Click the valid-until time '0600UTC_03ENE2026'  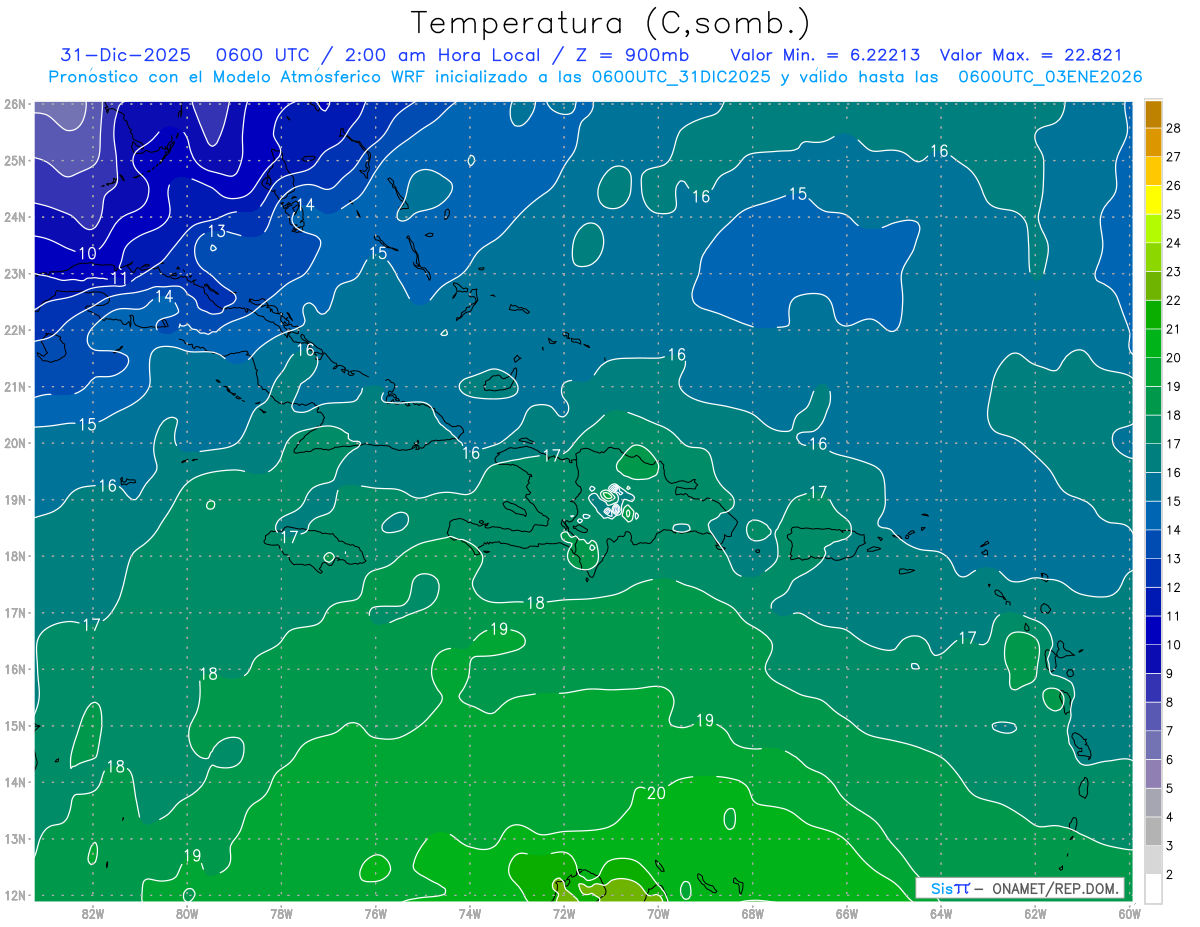(x=1050, y=77)
